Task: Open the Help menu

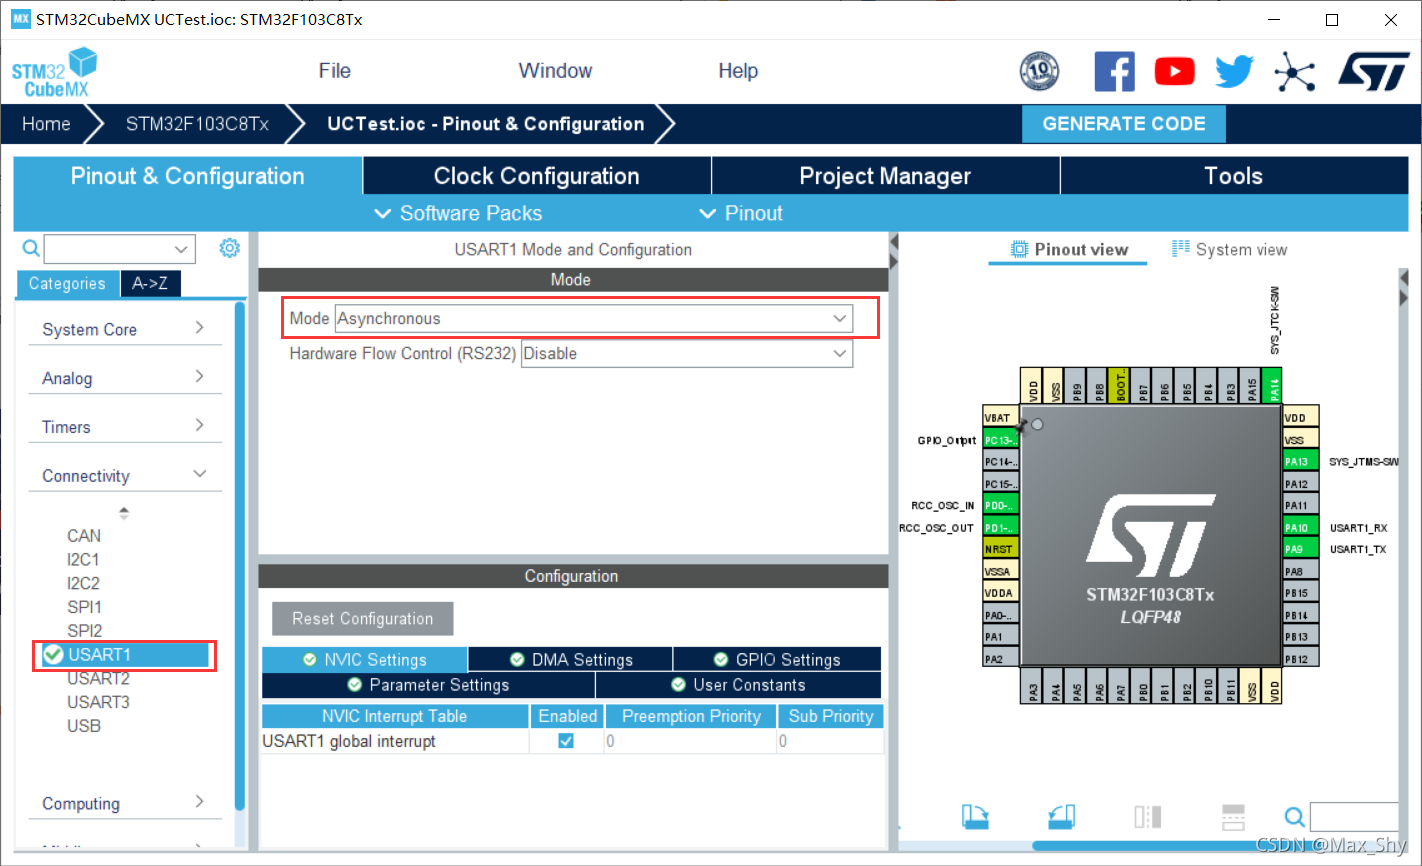Action: pyautogui.click(x=738, y=71)
